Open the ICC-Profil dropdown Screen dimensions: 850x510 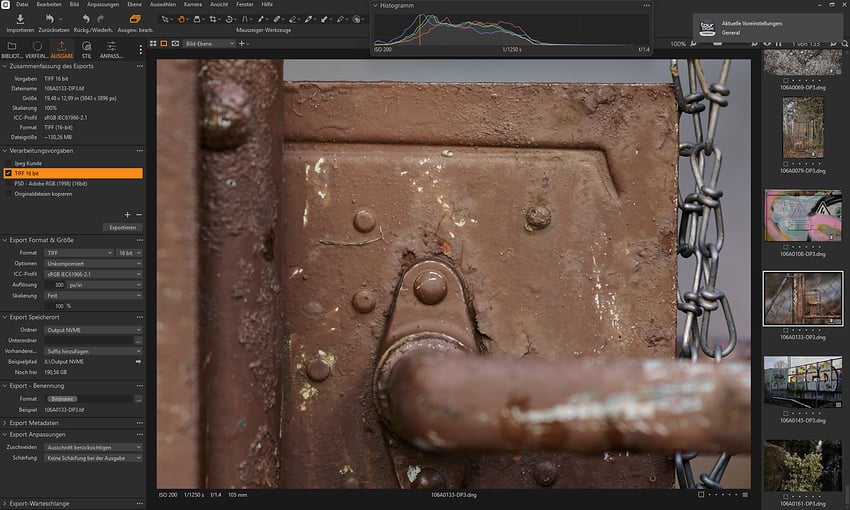tap(95, 274)
